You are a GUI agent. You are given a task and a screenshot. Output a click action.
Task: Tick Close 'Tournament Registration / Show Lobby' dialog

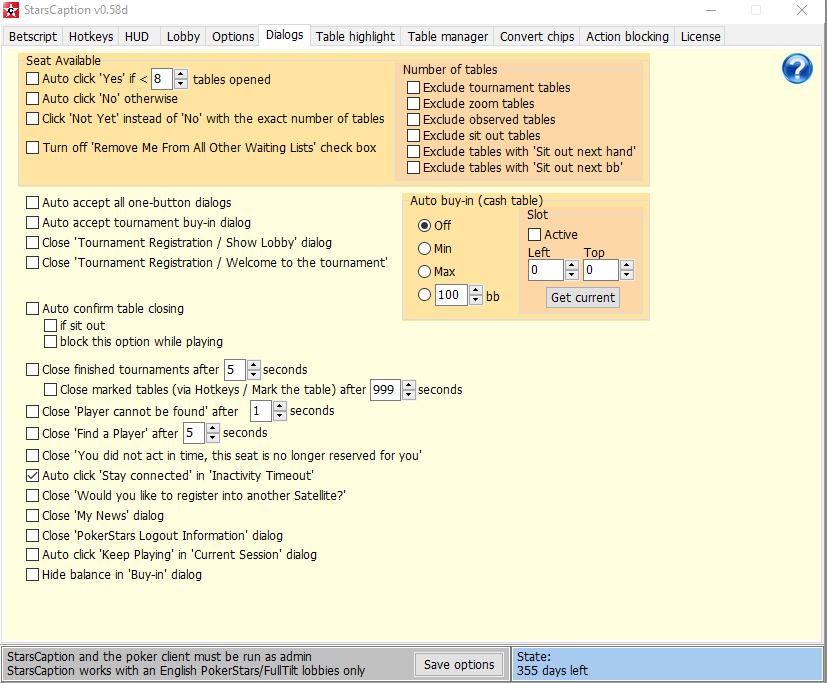(33, 243)
